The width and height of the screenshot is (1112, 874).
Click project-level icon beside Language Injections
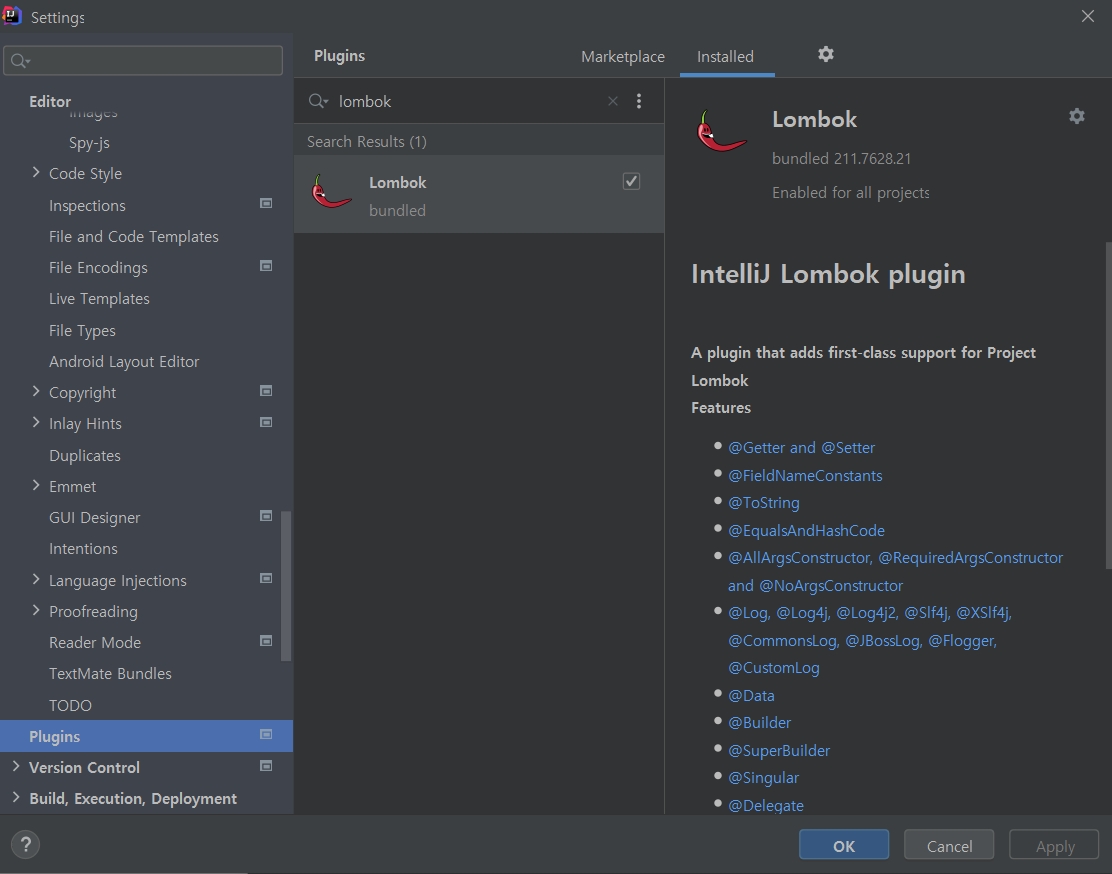pos(266,578)
